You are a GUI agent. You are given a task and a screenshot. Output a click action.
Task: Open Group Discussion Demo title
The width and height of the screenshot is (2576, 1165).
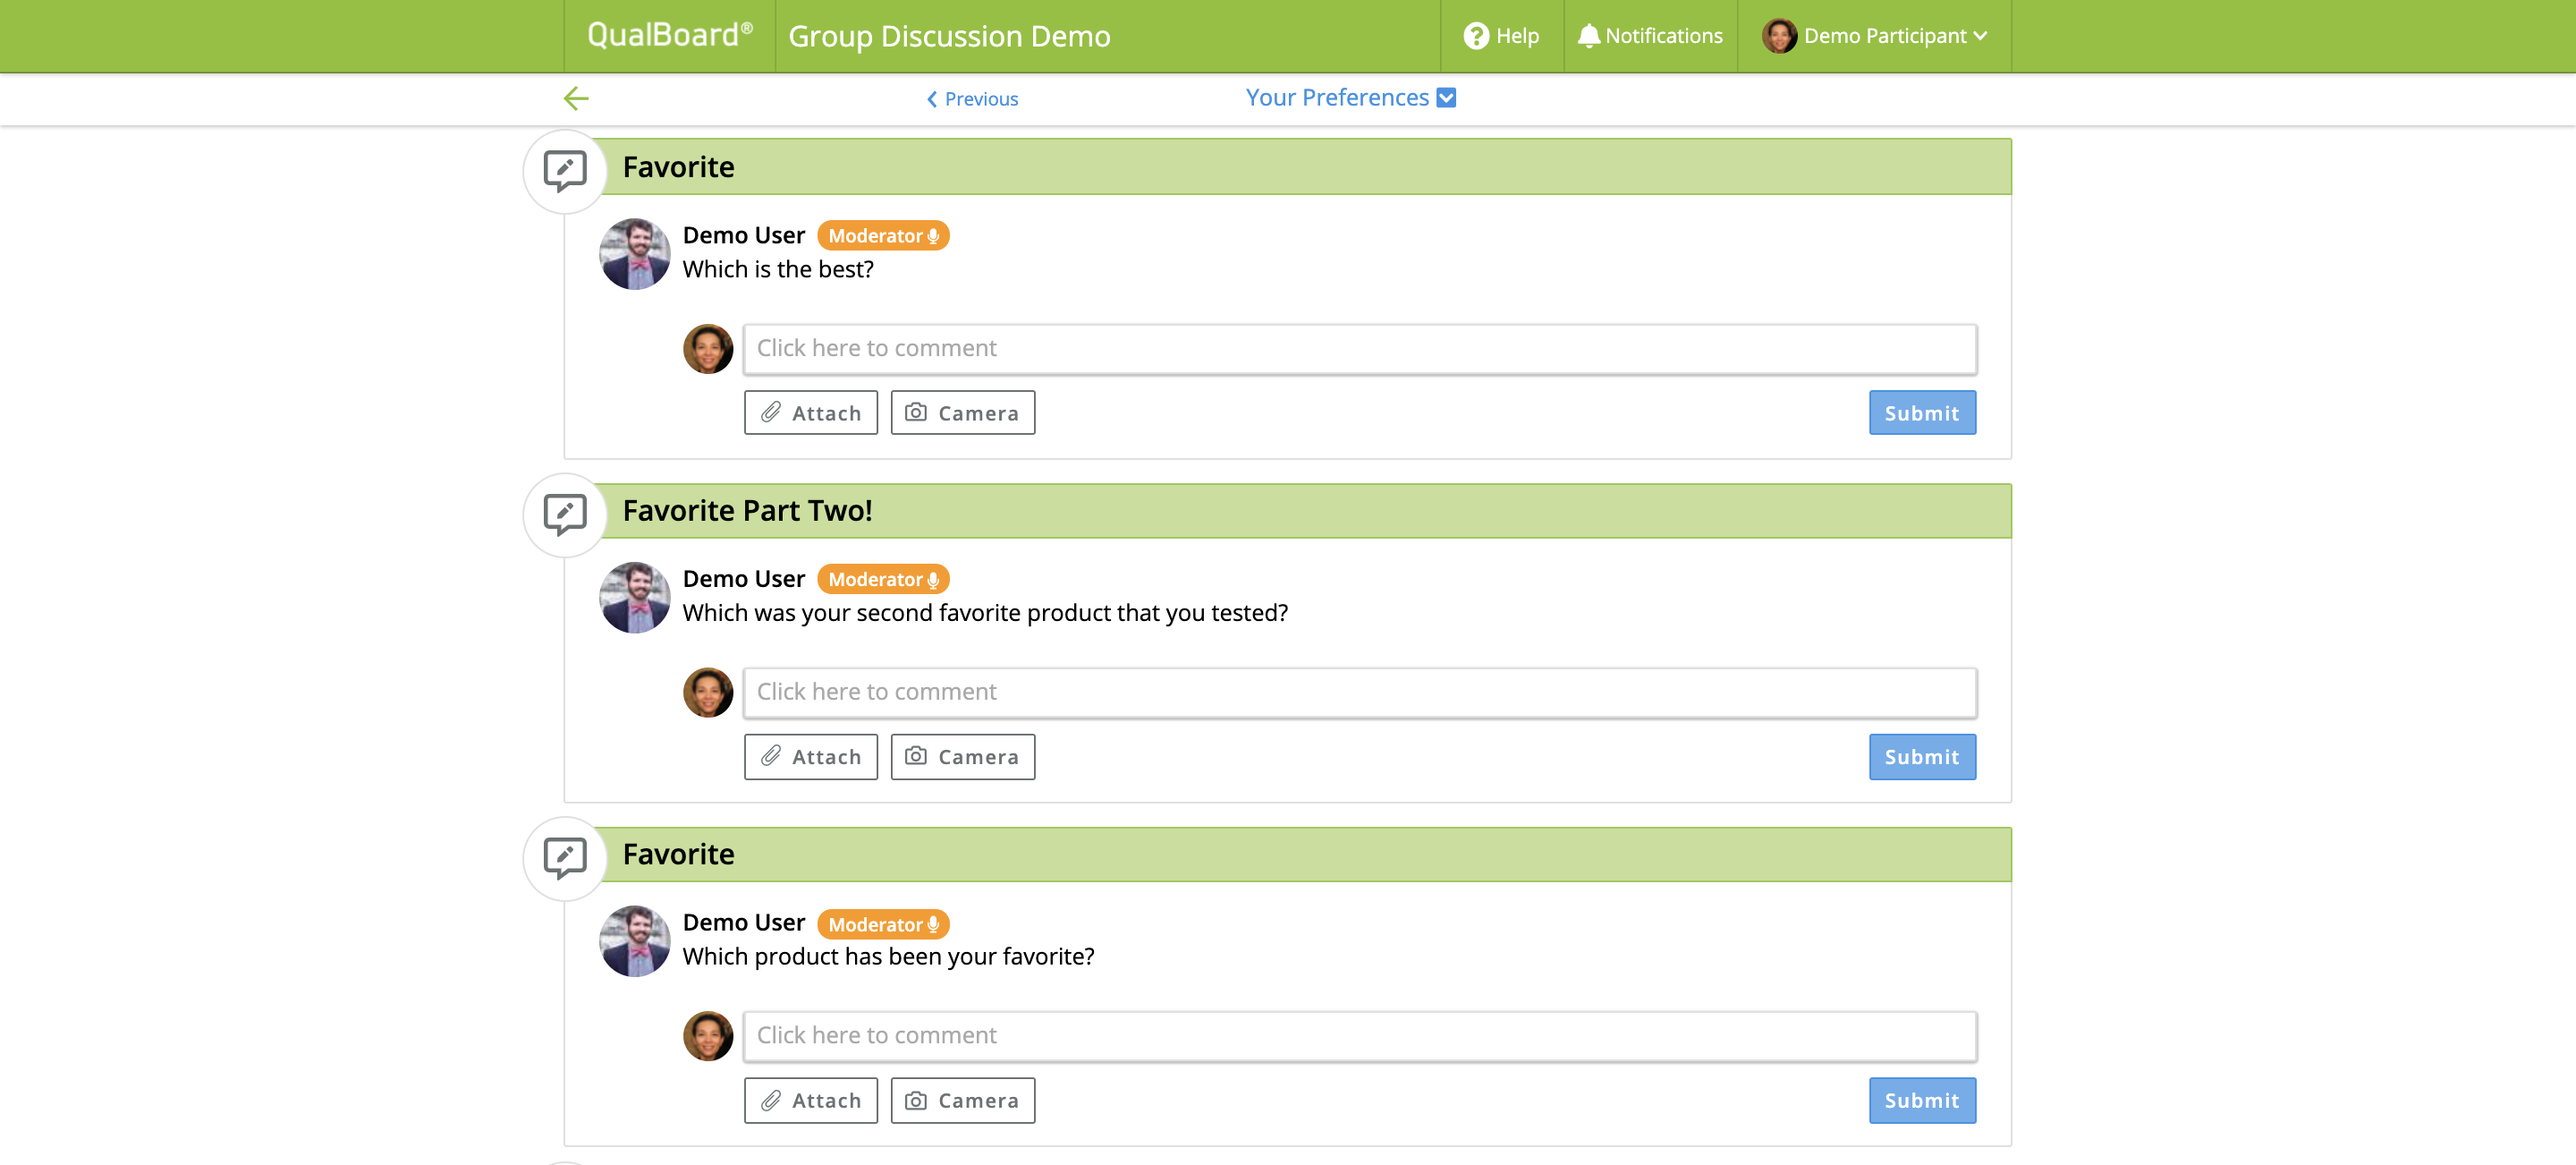pyautogui.click(x=949, y=36)
